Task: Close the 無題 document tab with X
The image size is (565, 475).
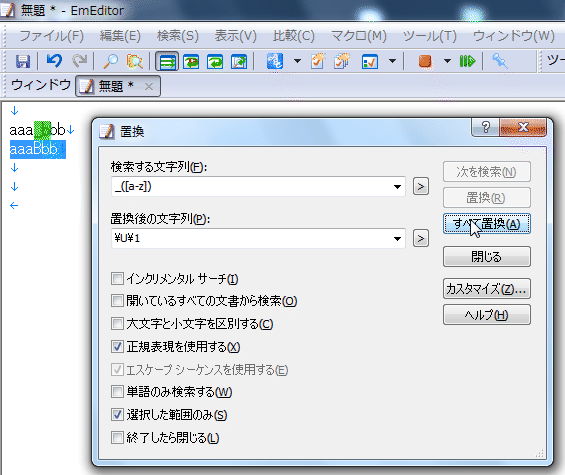Action: [x=149, y=86]
